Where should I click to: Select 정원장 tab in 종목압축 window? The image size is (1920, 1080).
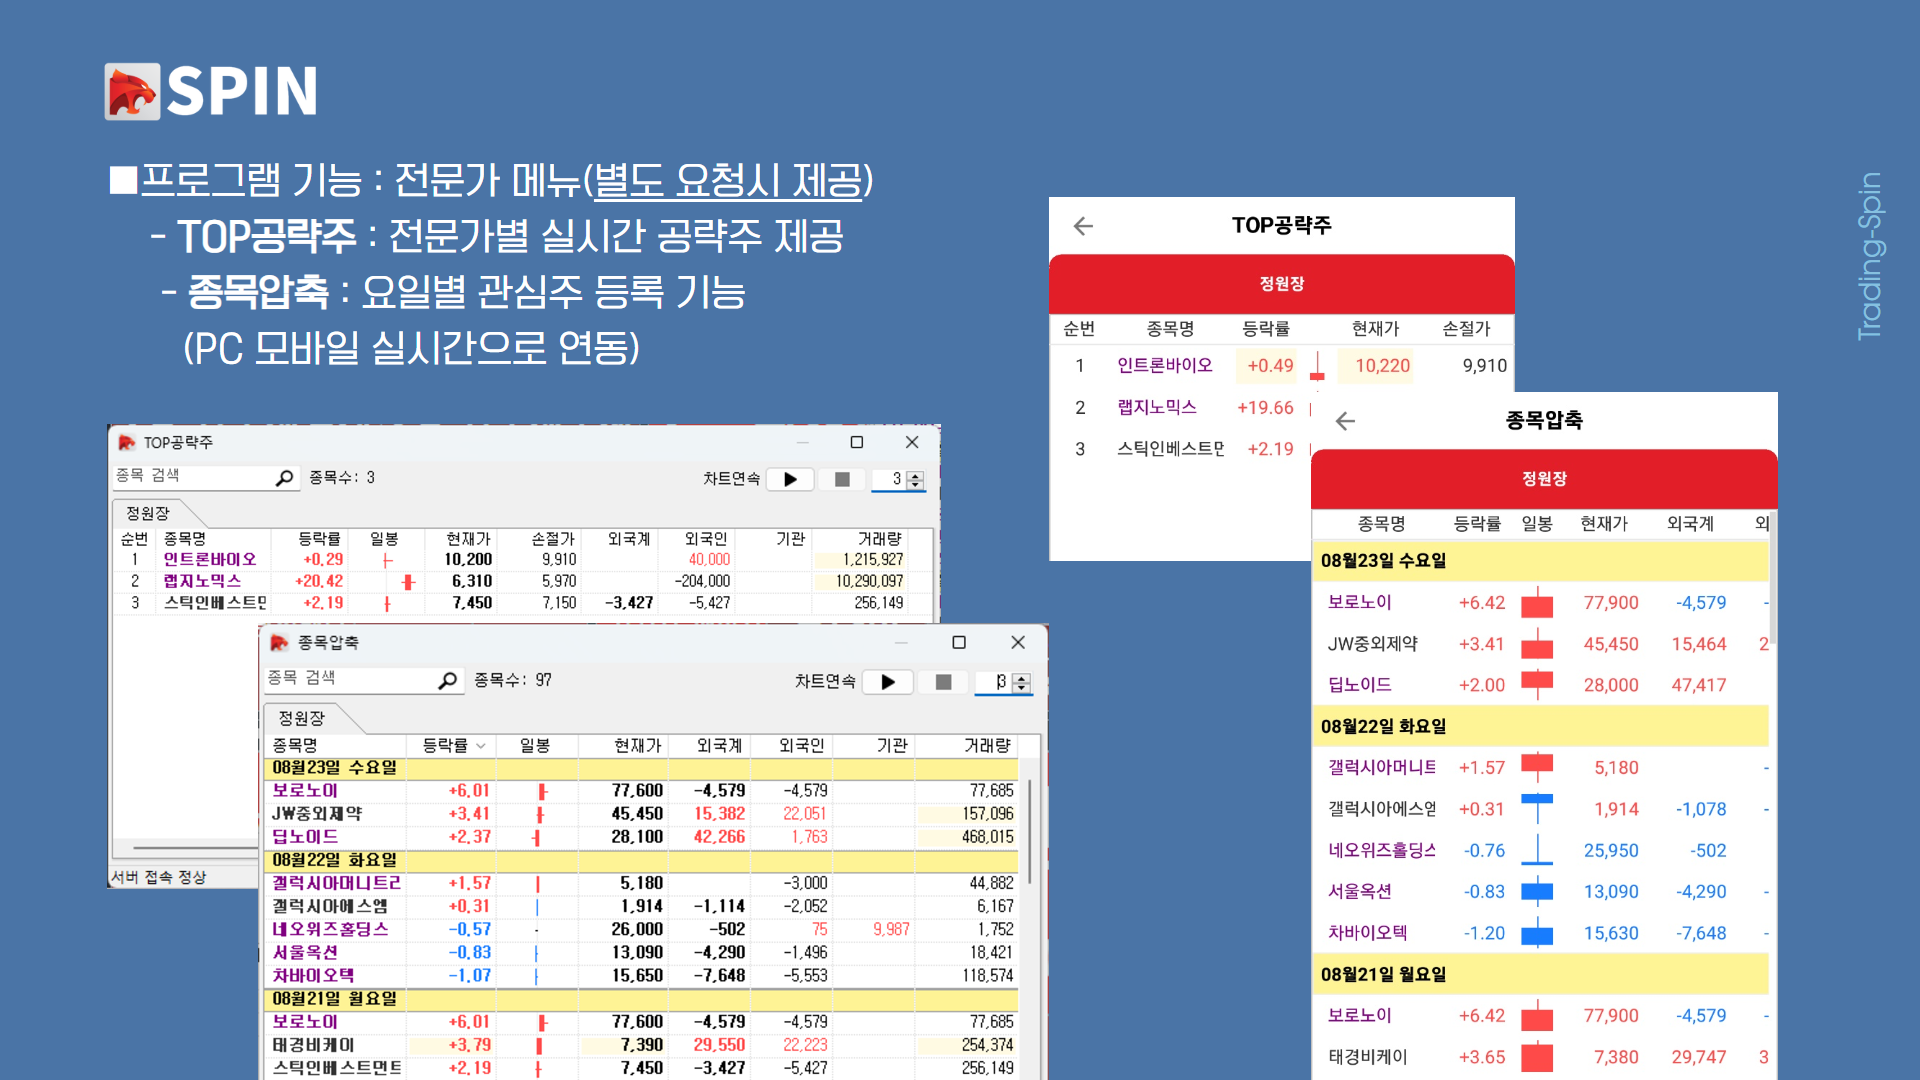(301, 718)
